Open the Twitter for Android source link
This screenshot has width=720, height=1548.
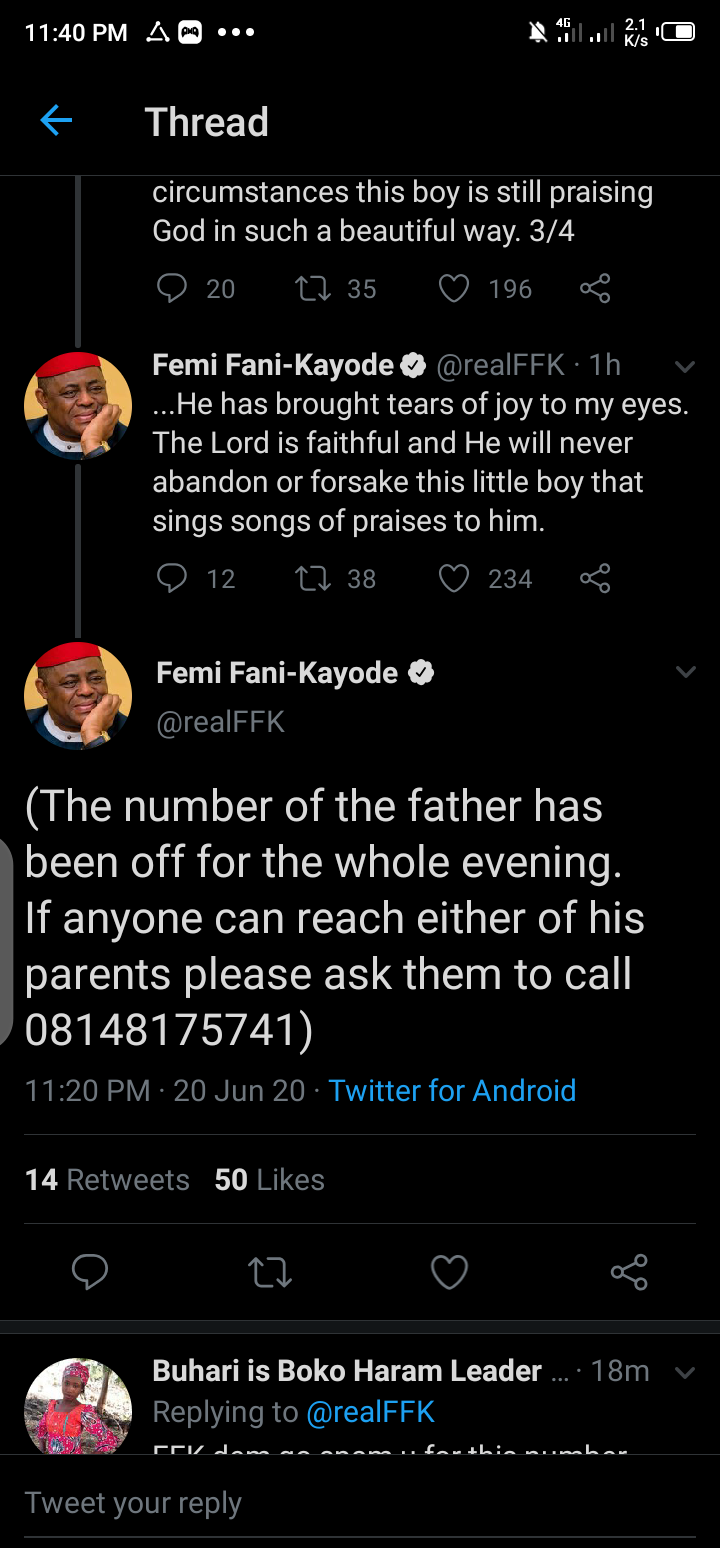[x=452, y=1090]
